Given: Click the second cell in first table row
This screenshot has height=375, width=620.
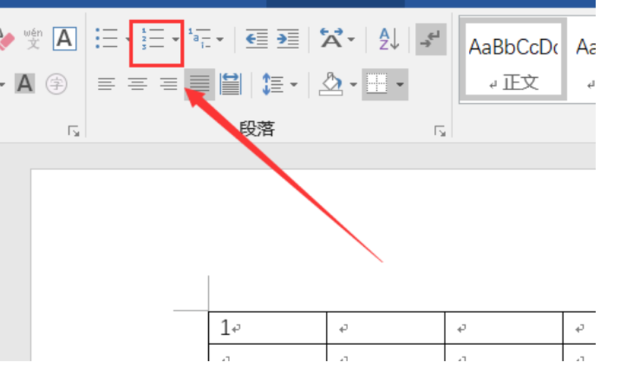Looking at the screenshot, I should pos(386,328).
